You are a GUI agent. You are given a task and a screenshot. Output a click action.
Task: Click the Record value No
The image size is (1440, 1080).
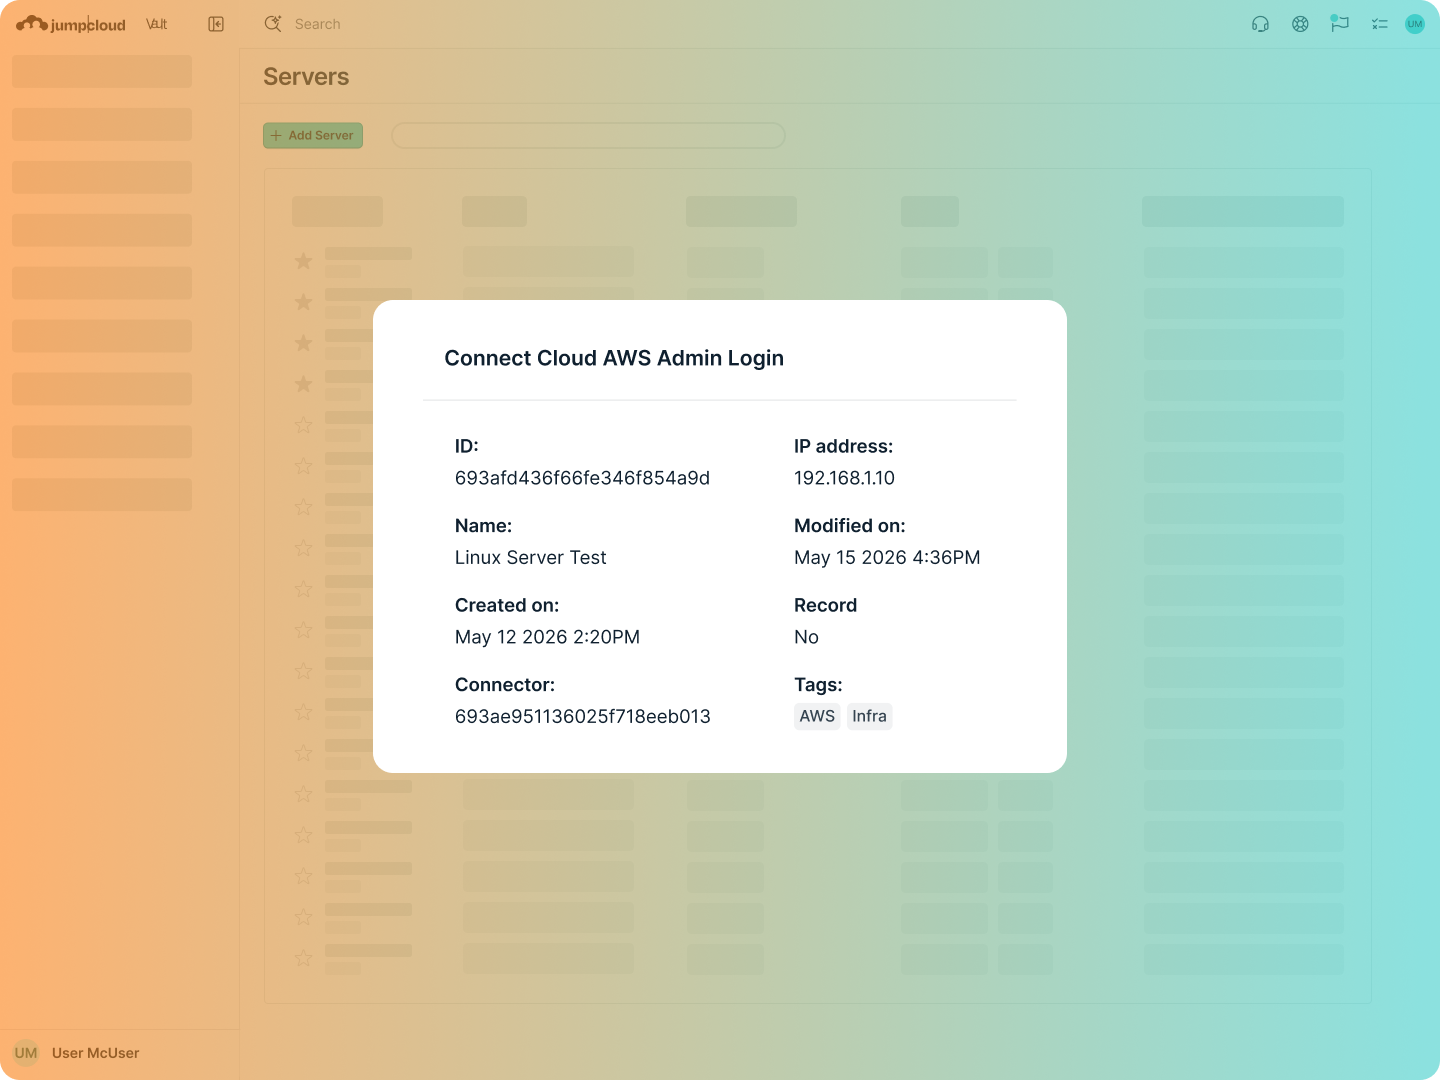(806, 637)
